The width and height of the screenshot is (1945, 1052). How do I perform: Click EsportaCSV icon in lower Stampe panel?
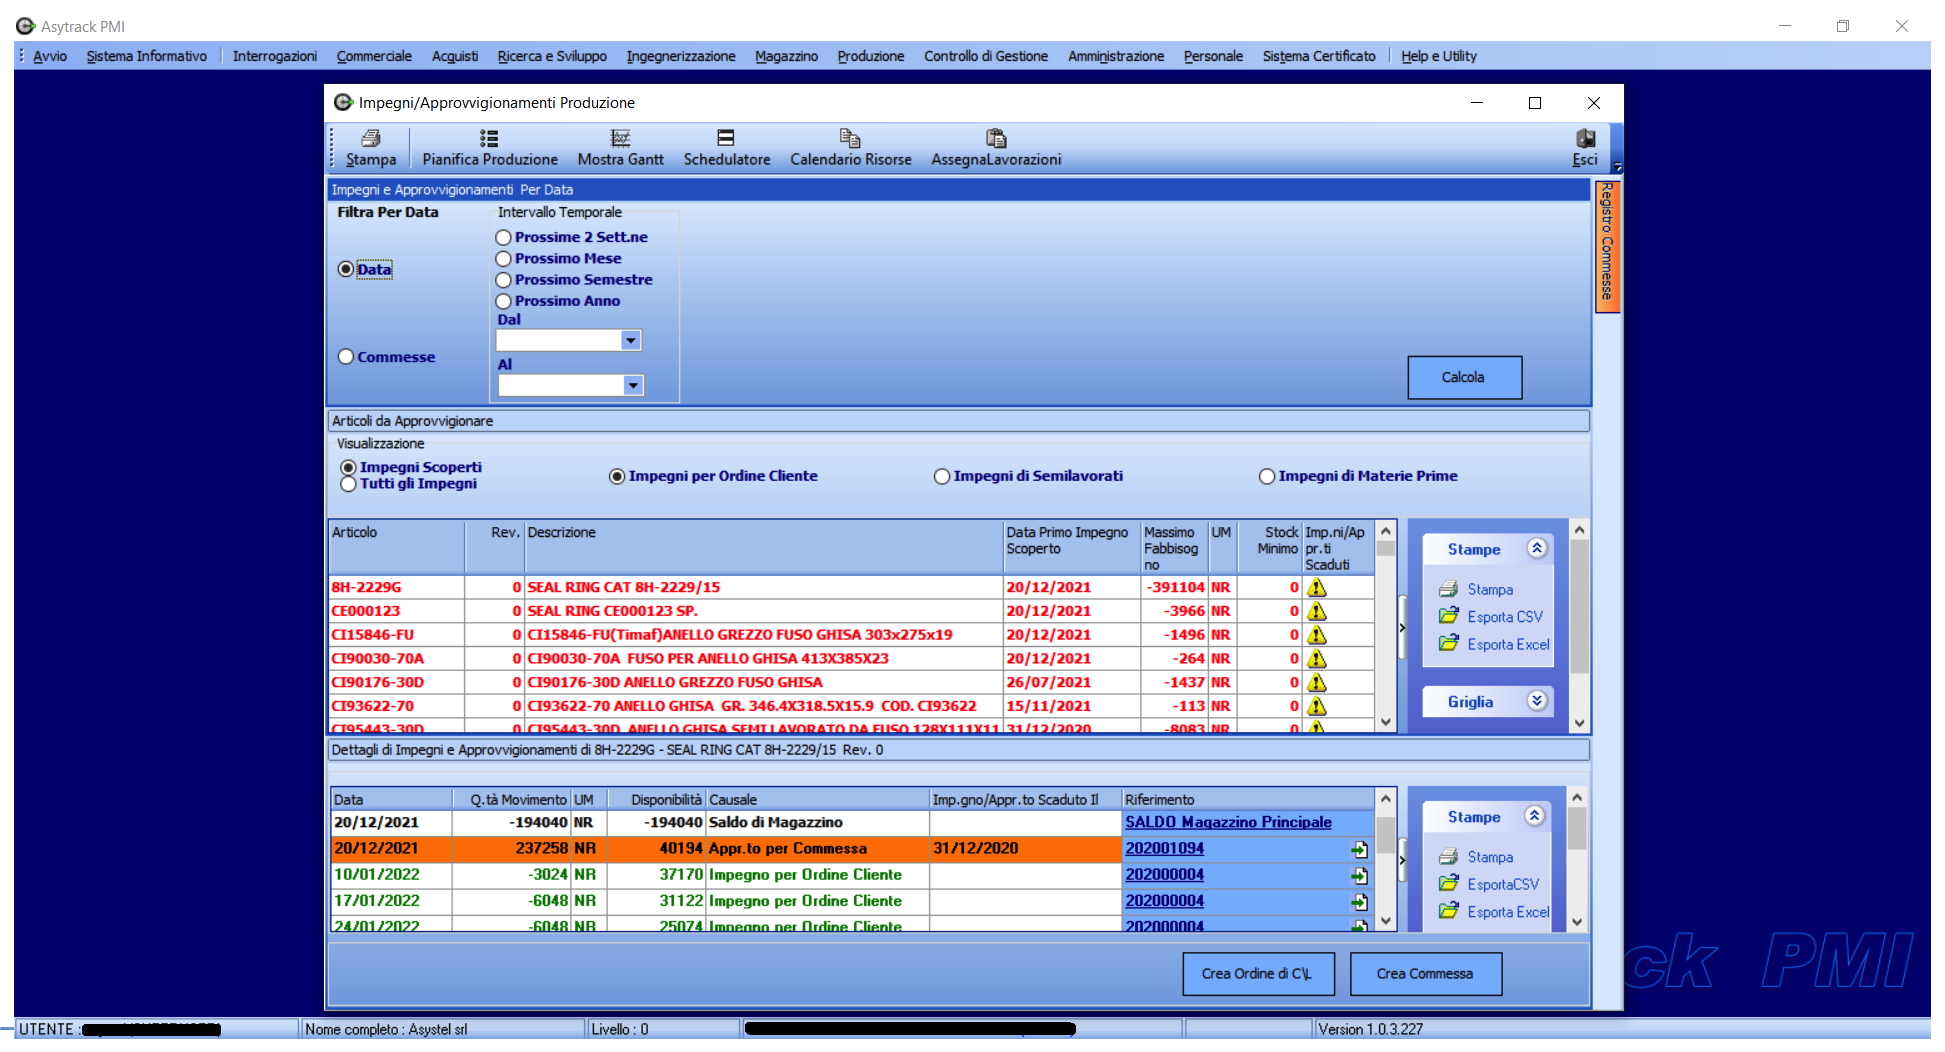[x=1448, y=883]
